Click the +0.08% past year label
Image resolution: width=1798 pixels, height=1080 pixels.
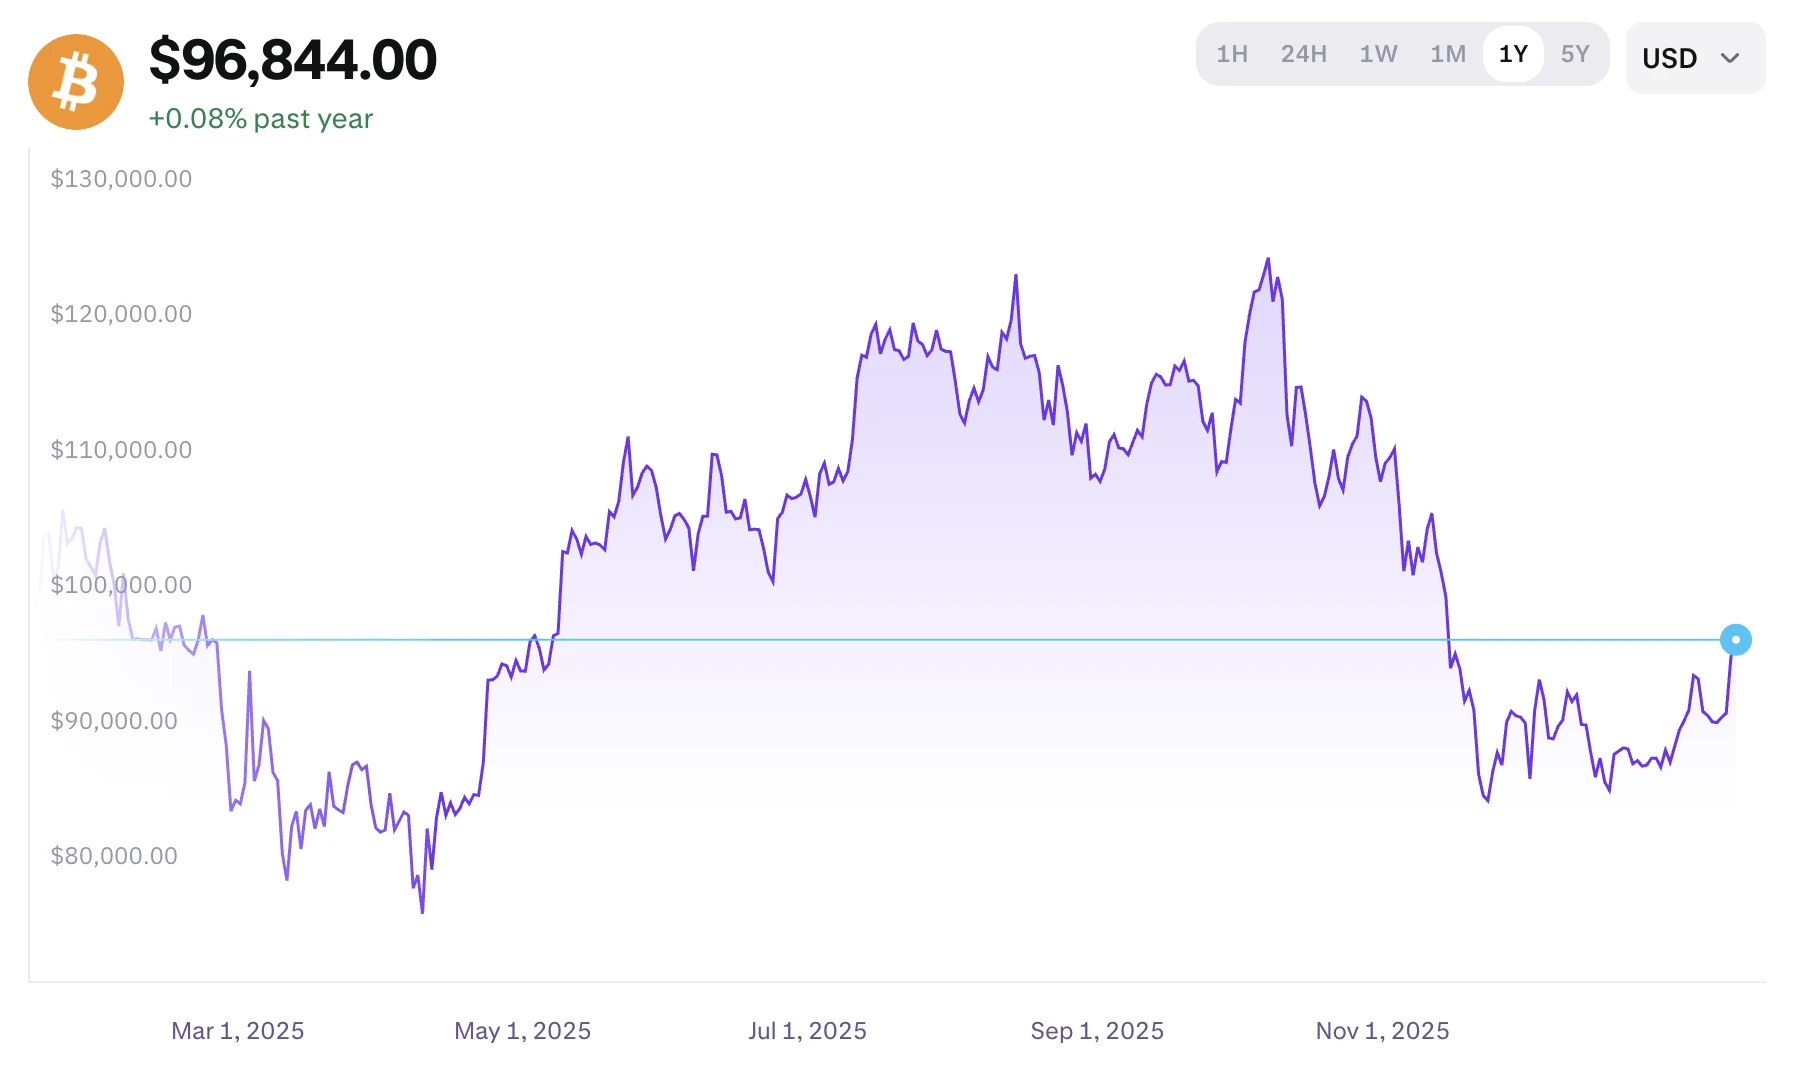[x=261, y=119]
